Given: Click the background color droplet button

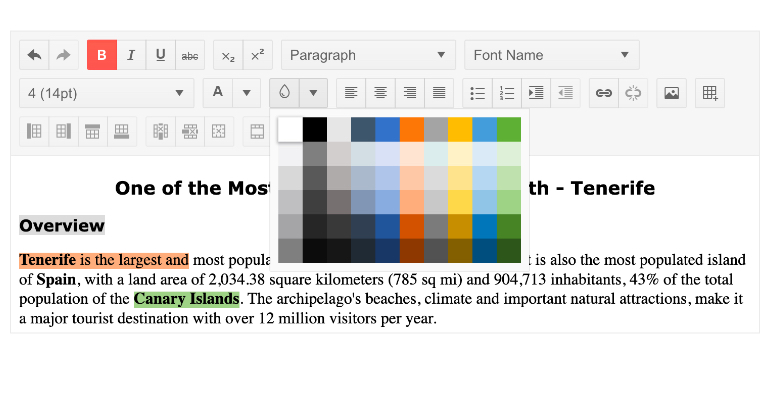Looking at the screenshot, I should (x=284, y=93).
